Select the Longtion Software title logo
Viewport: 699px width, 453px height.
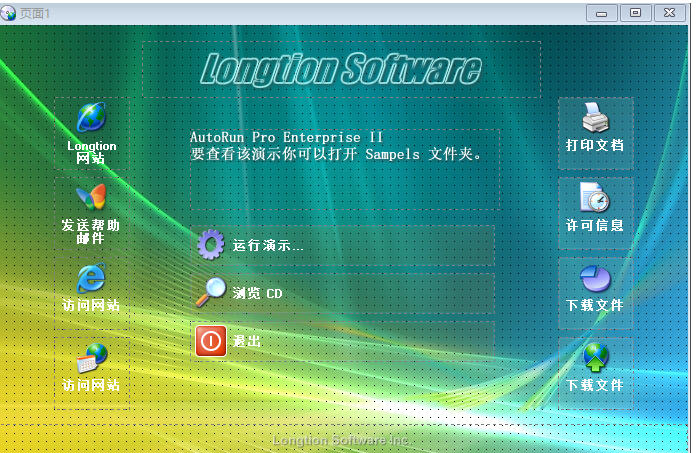point(341,69)
